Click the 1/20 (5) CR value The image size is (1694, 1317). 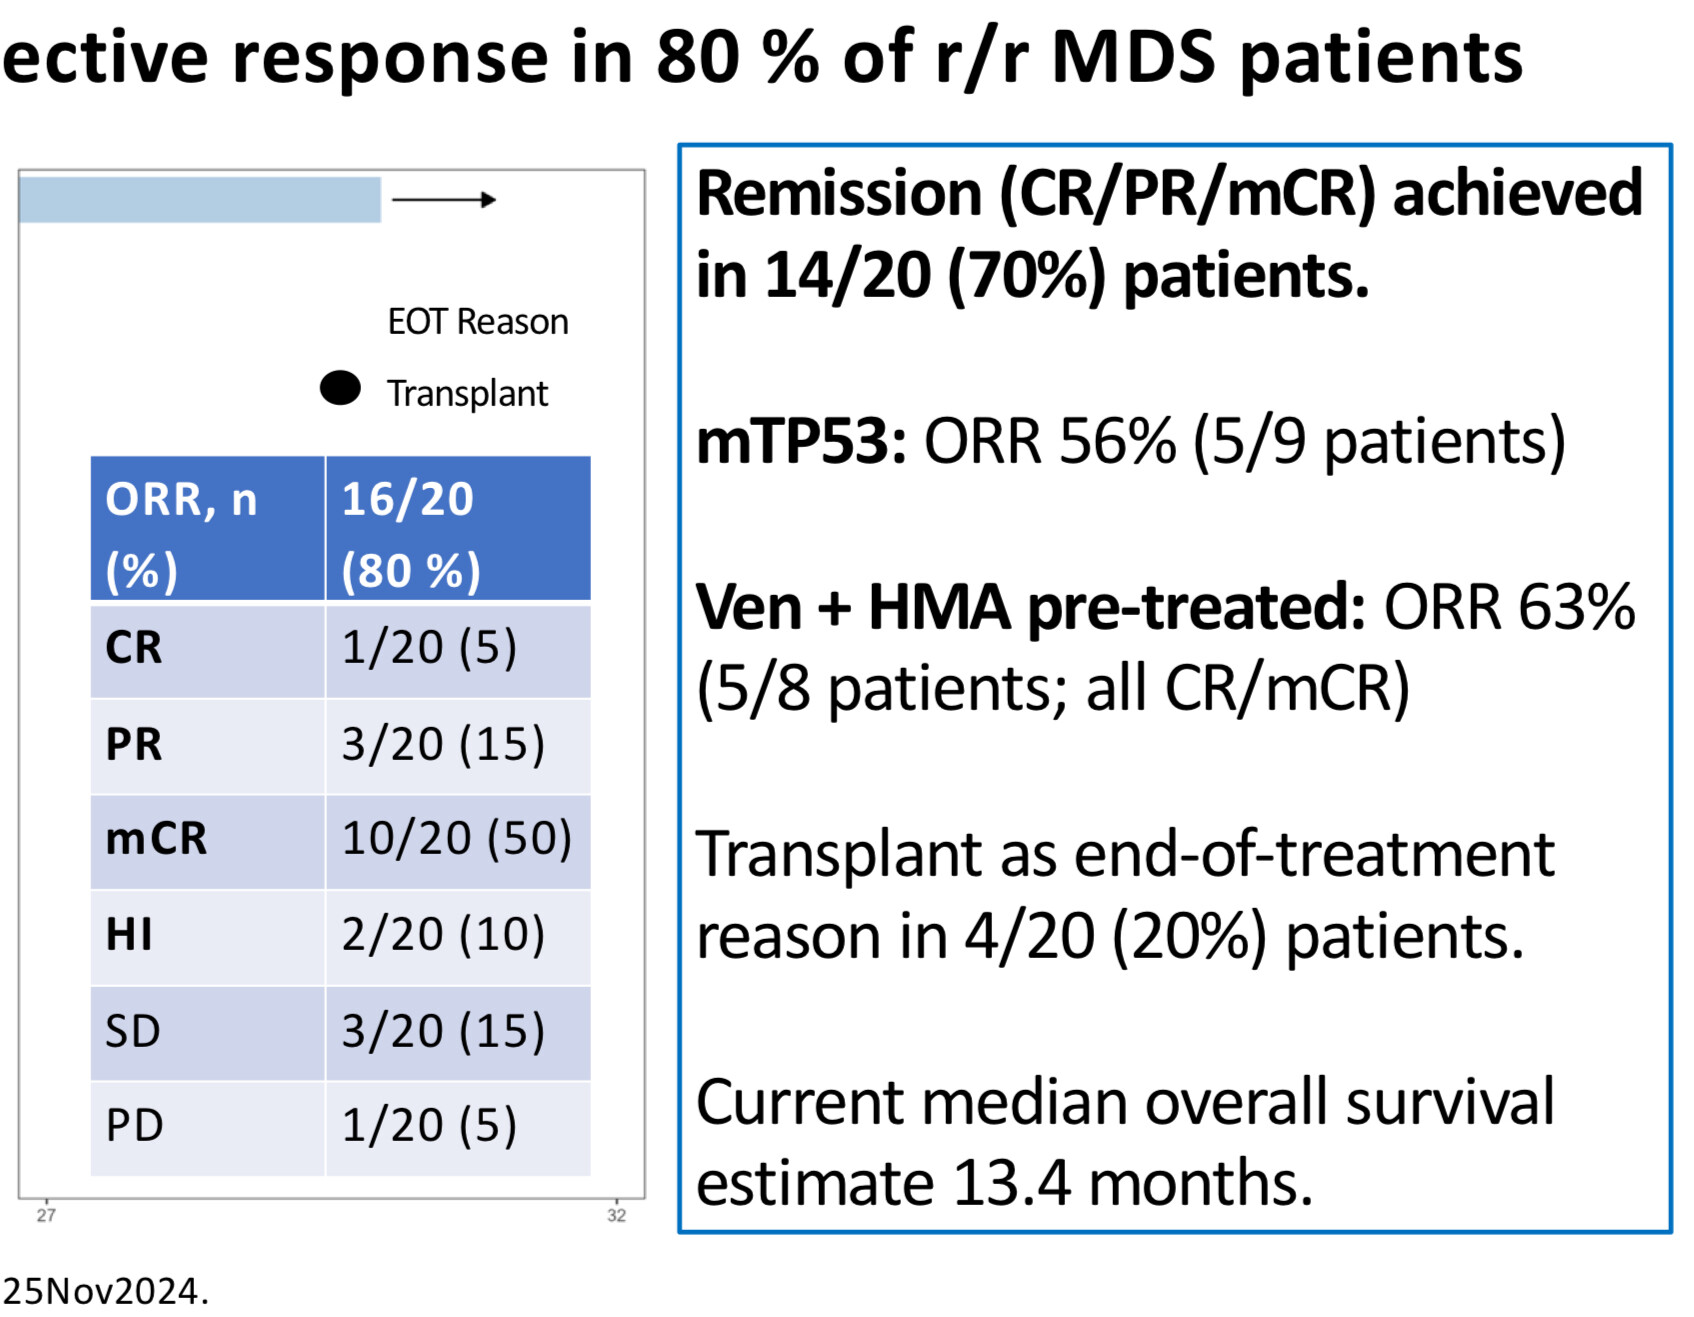(x=429, y=648)
